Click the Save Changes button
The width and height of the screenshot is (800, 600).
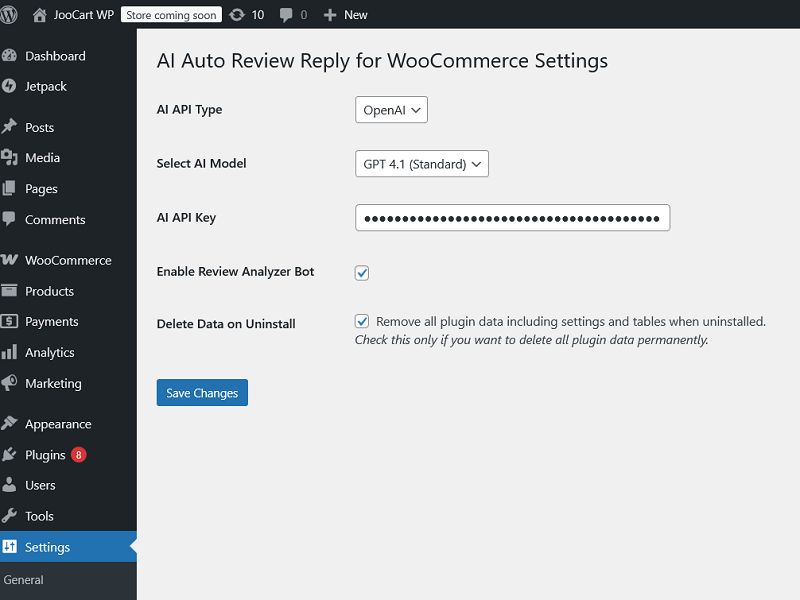[202, 393]
